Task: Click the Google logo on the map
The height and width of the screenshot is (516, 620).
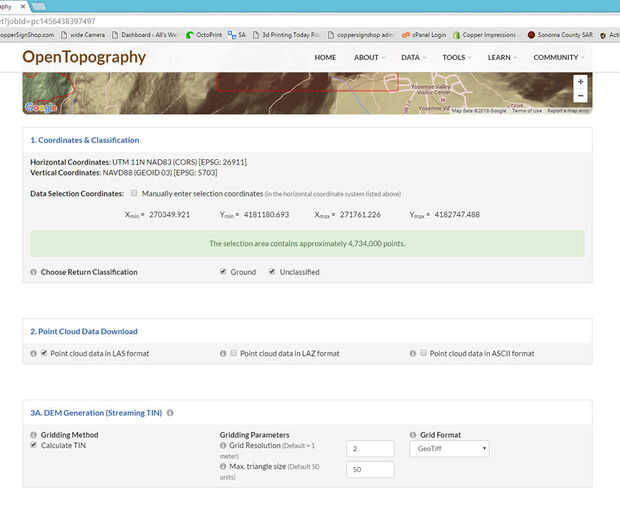Action: coord(40,107)
